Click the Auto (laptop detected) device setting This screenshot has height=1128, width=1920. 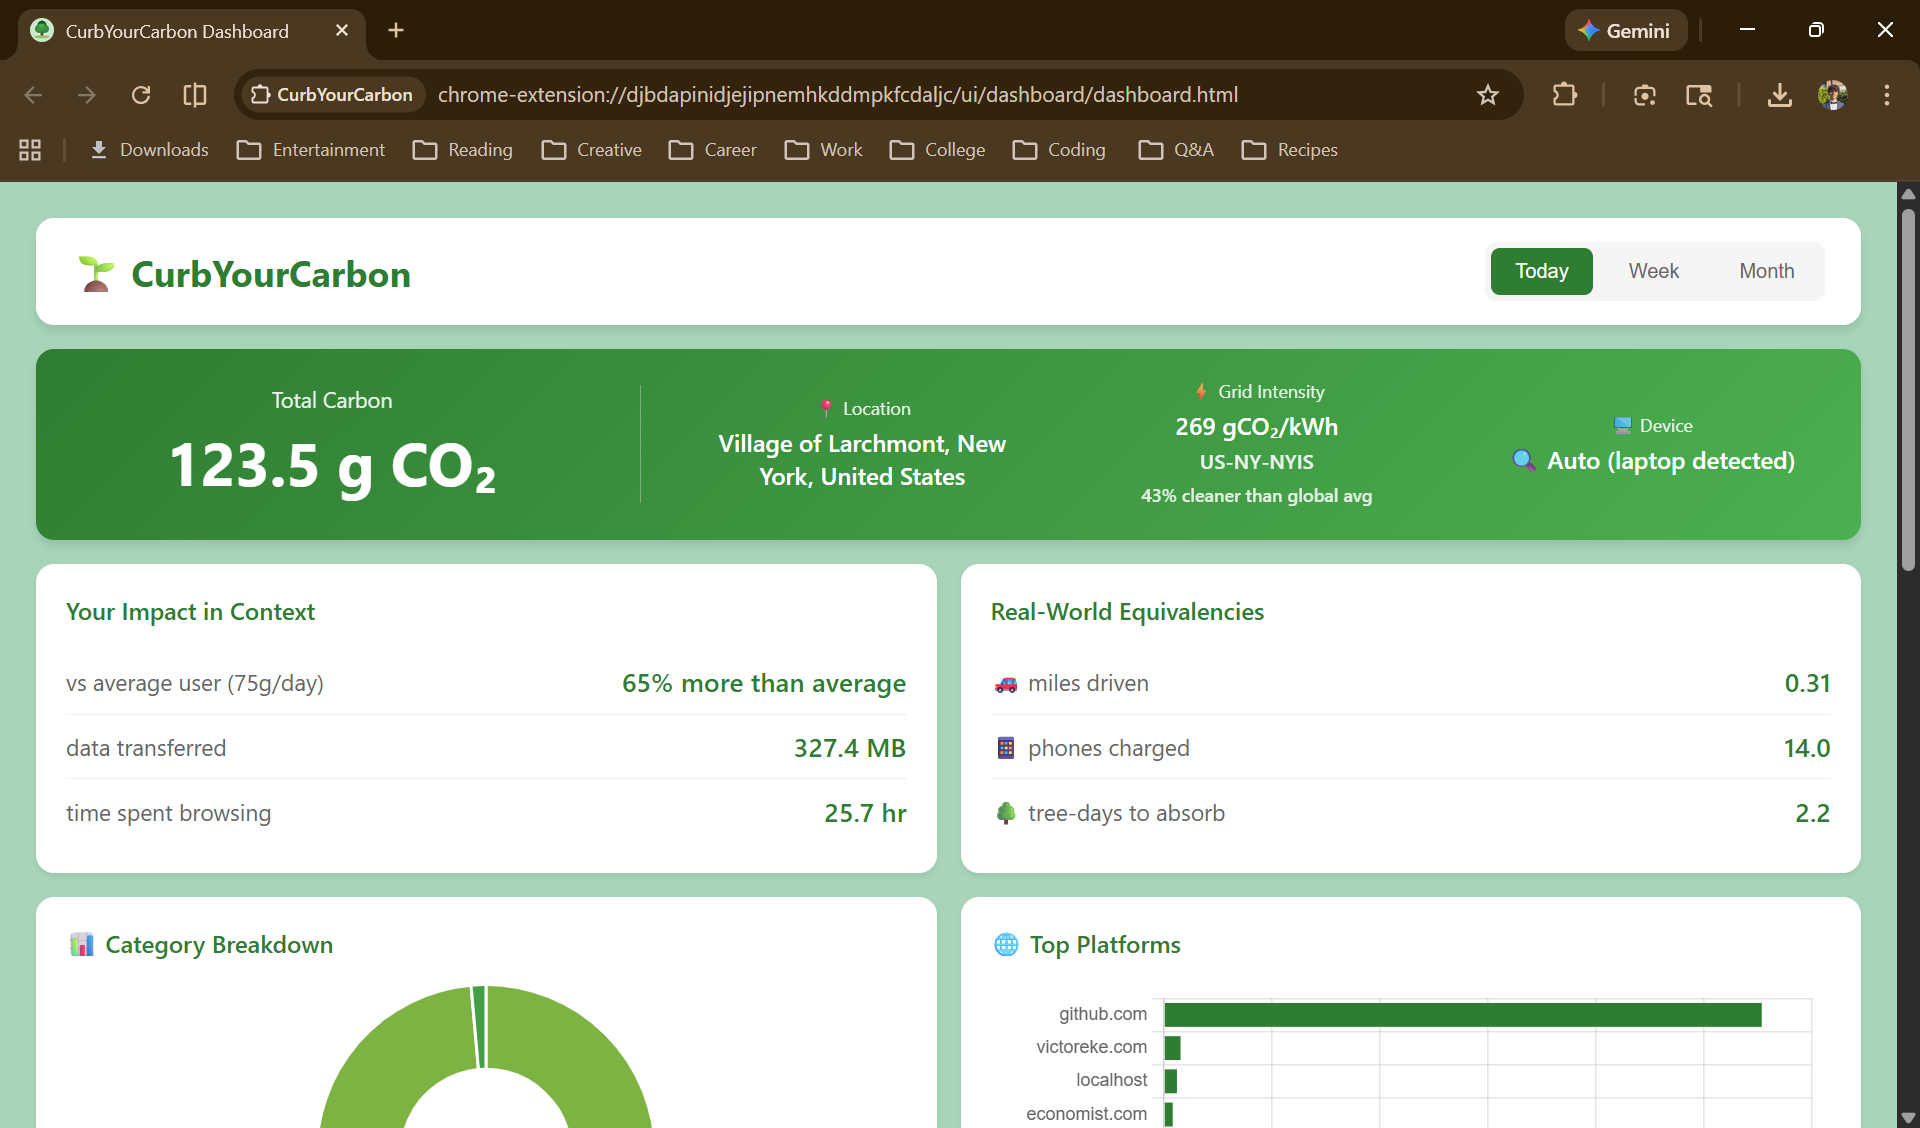[1654, 461]
